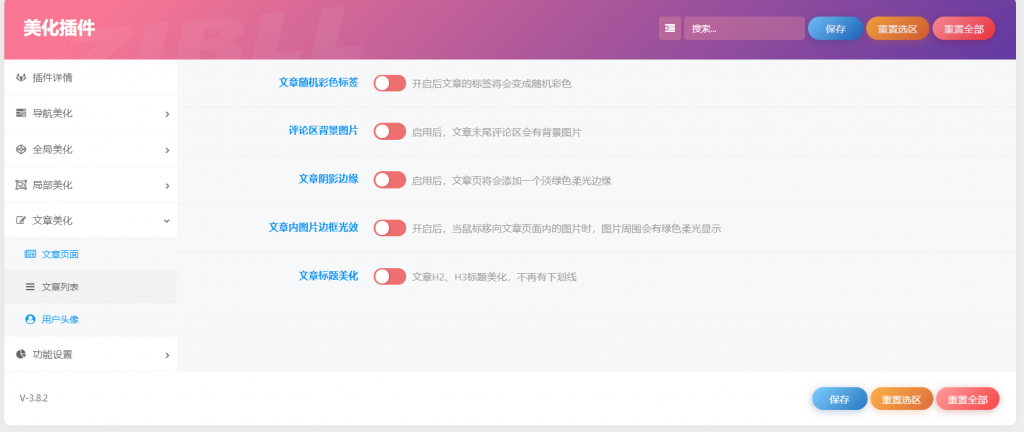
Task: Click the top 重置选区 button
Action: [897, 29]
